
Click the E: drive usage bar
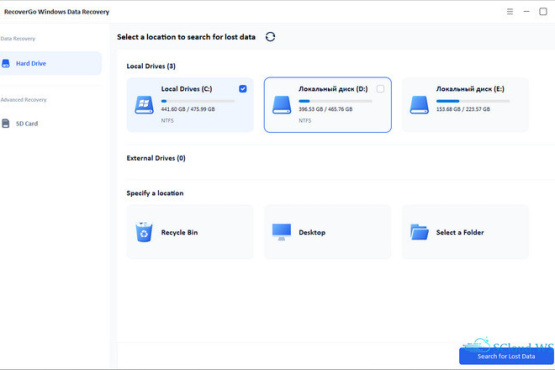(x=473, y=101)
